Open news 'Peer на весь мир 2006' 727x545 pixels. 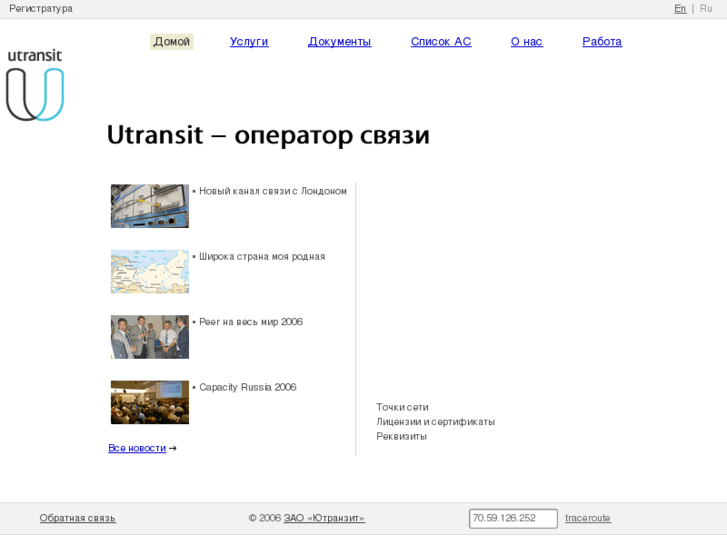click(x=251, y=322)
